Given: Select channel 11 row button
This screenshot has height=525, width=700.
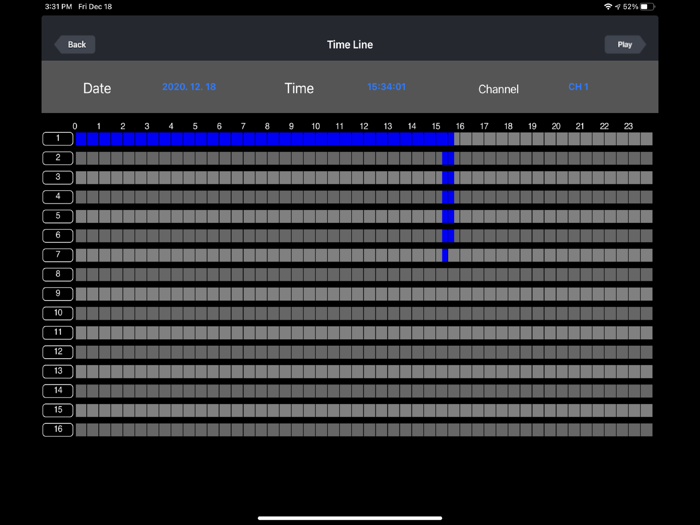Looking at the screenshot, I should coord(58,333).
